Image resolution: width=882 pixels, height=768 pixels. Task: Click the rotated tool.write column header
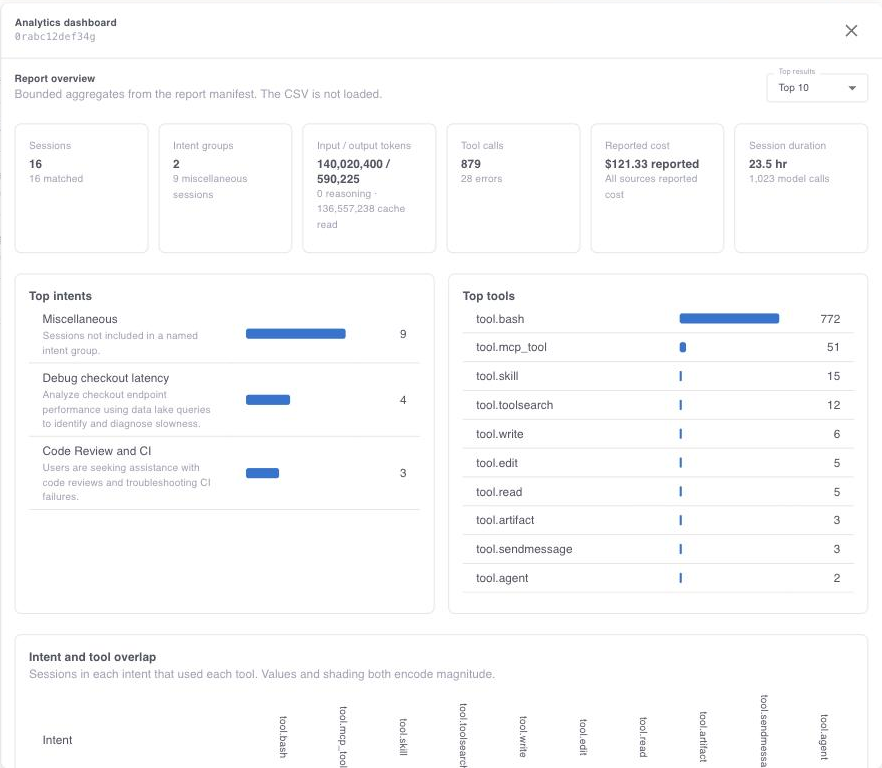pyautogui.click(x=523, y=736)
